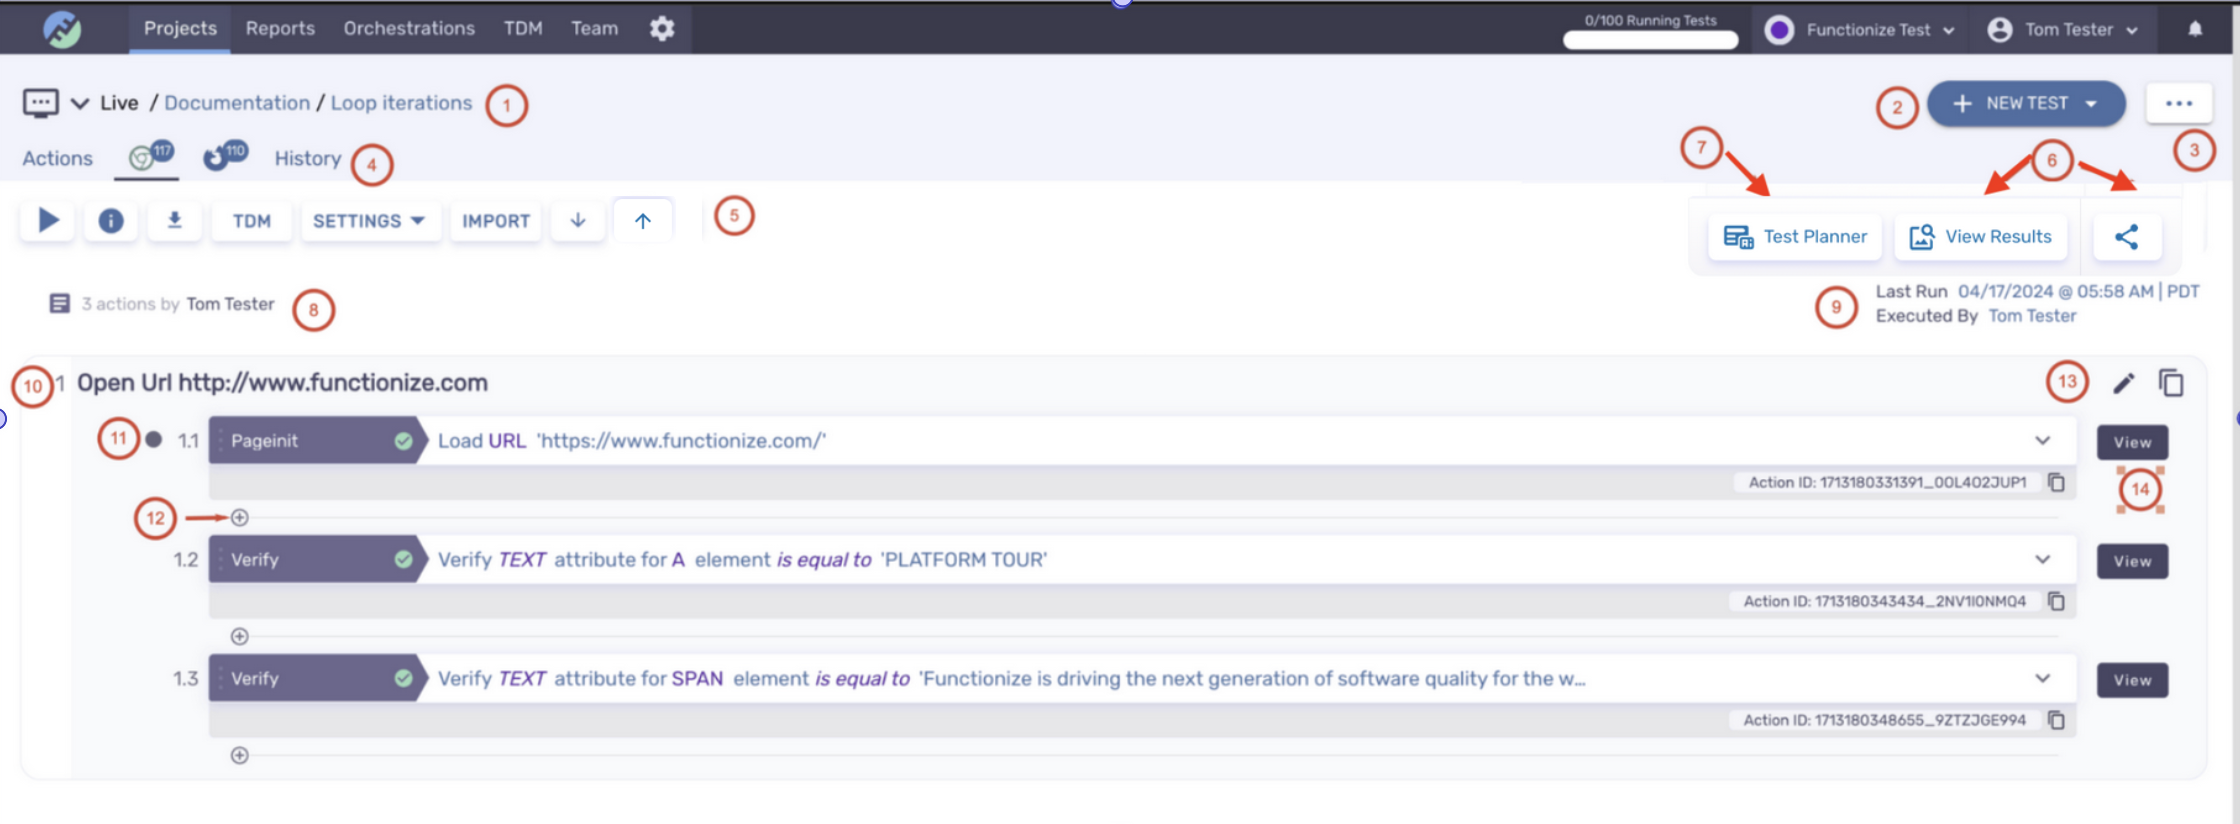Click the running tests progress bar
2240x824 pixels.
click(1650, 40)
